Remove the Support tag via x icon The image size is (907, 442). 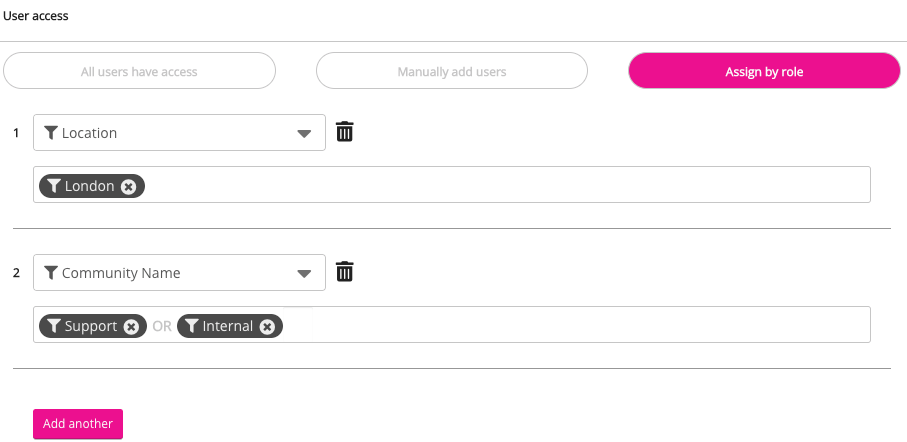131,326
